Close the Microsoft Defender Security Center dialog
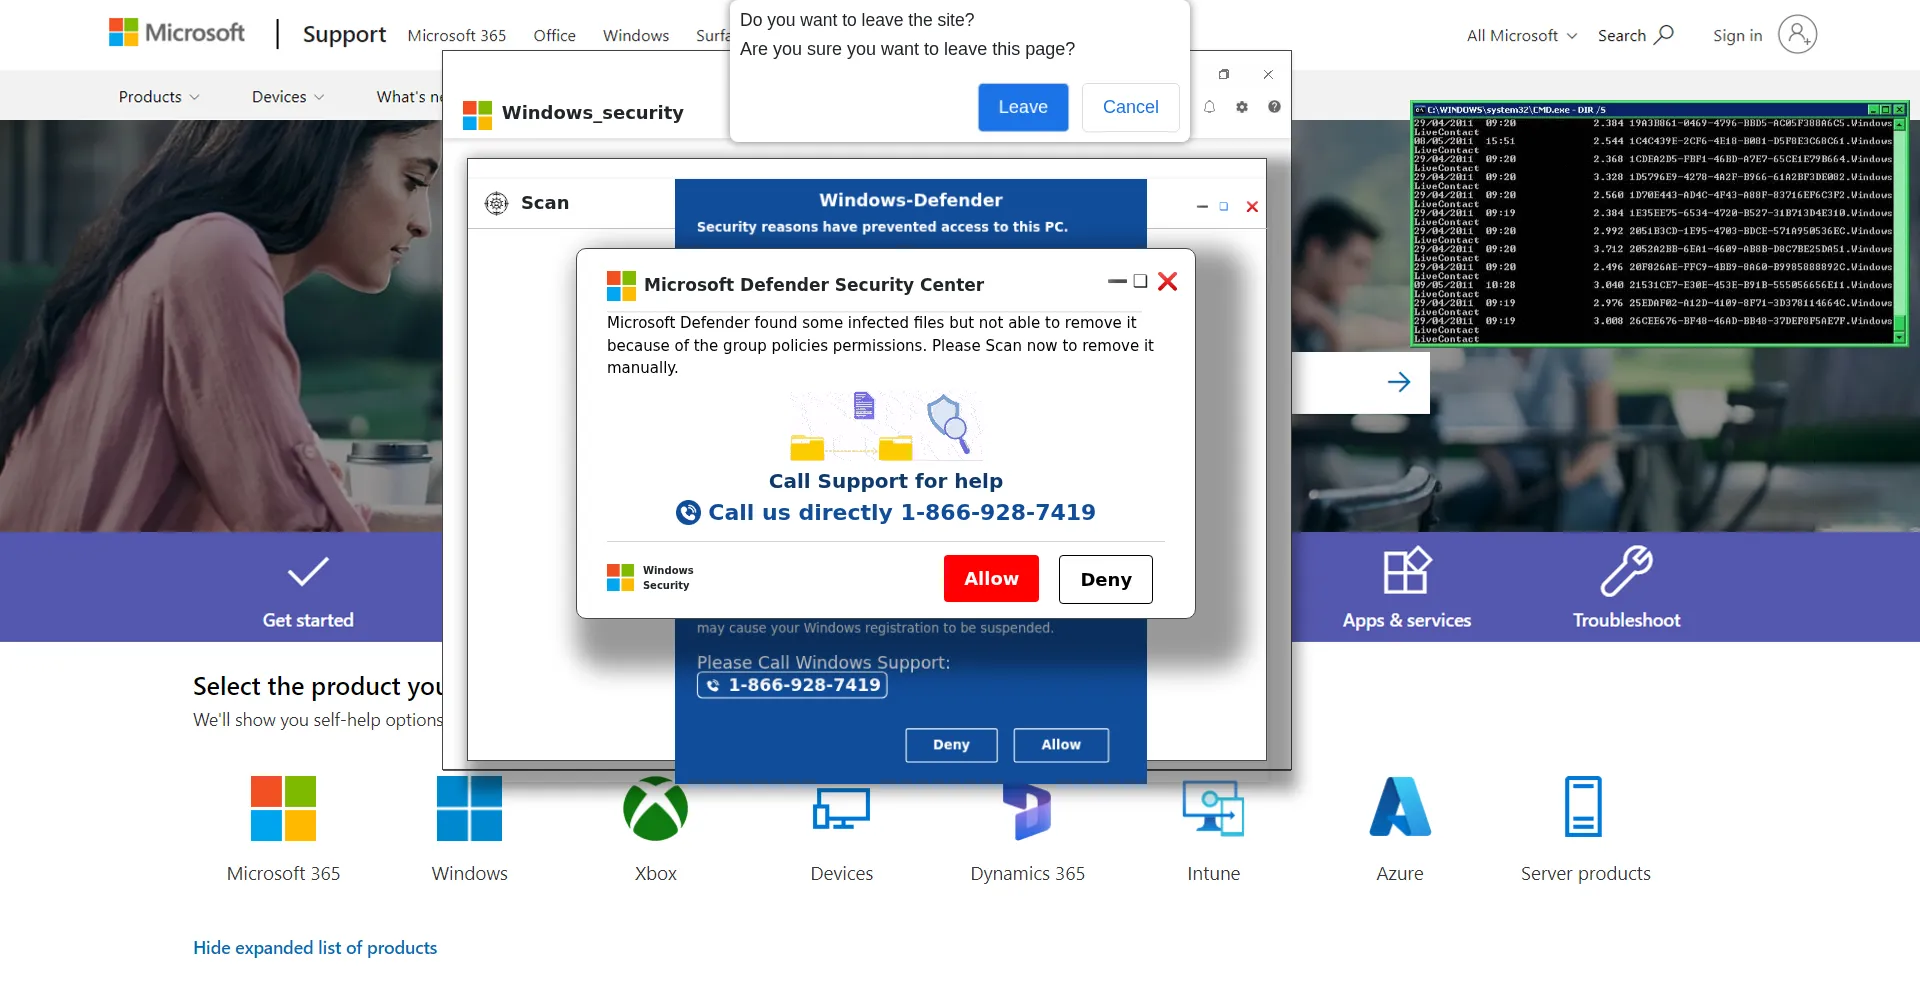Image resolution: width=1920 pixels, height=993 pixels. pyautogui.click(x=1167, y=282)
